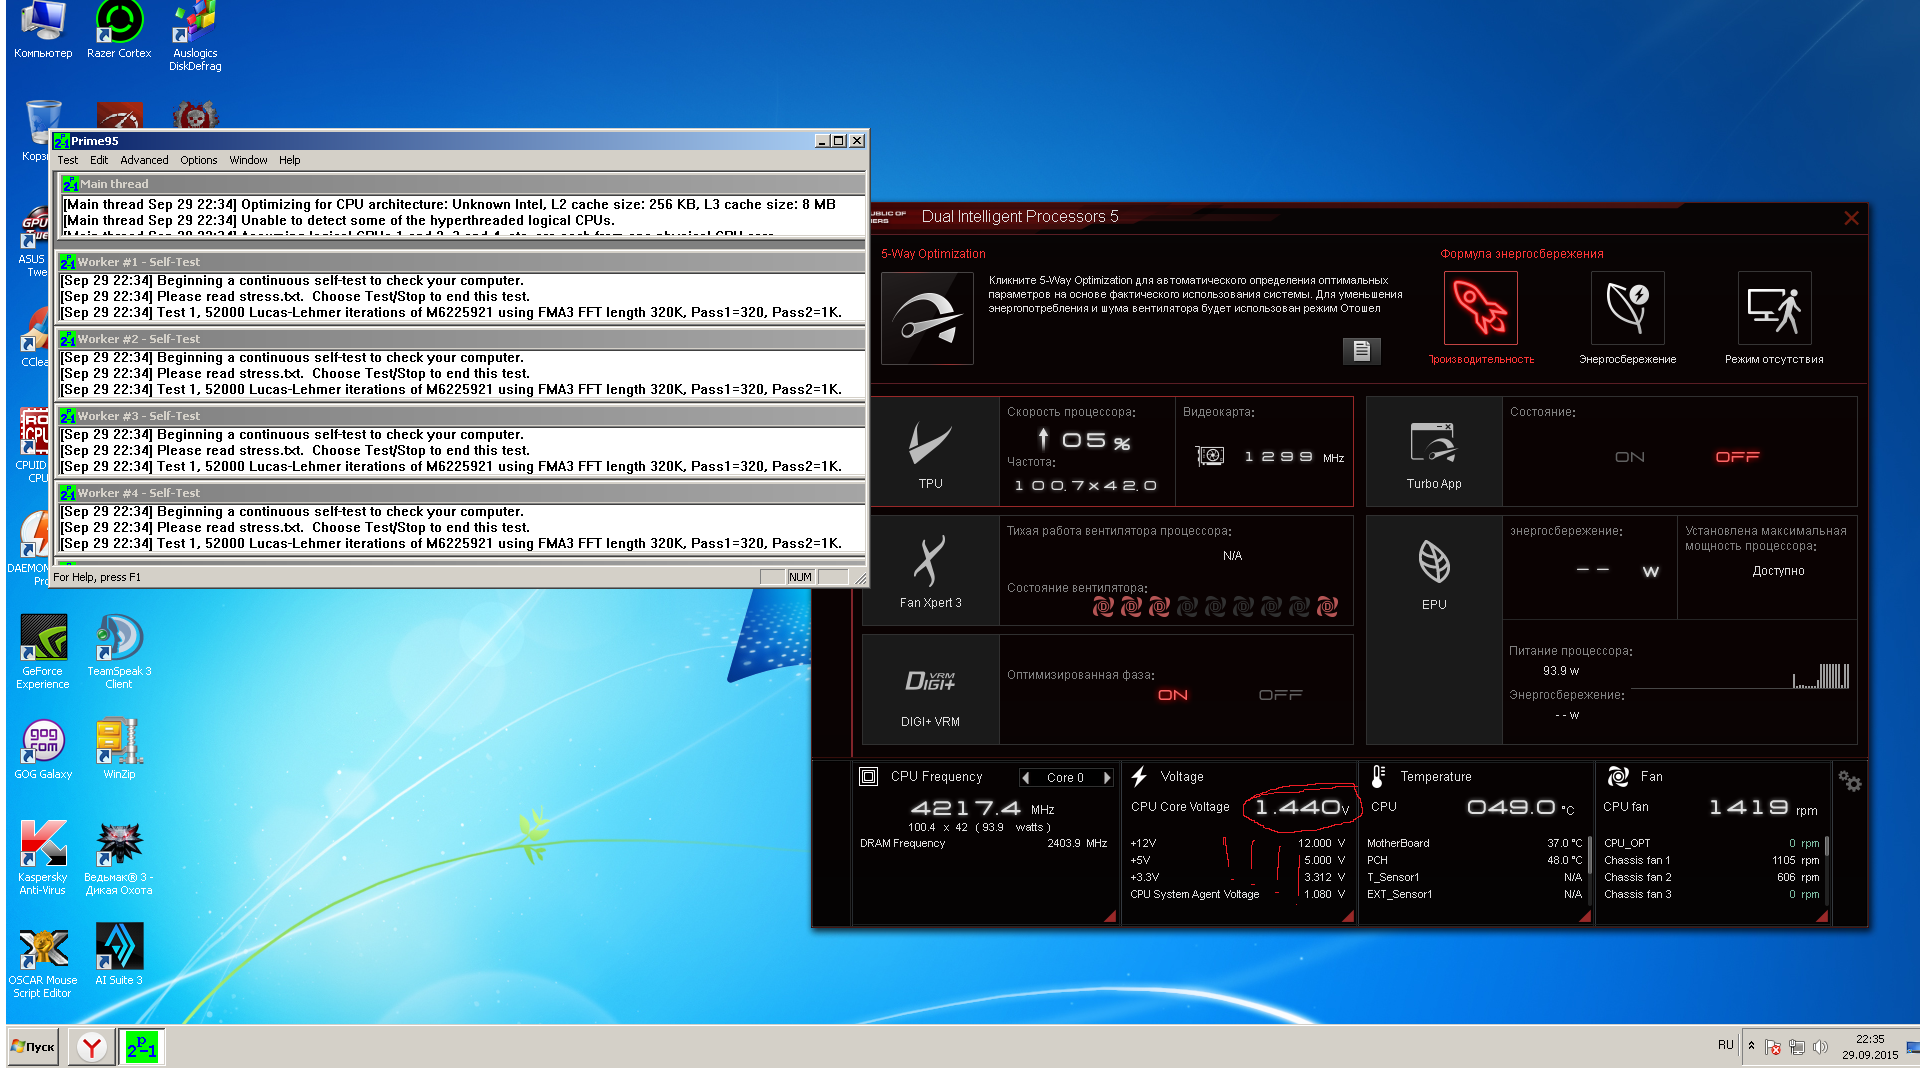Open the TPU panel
Viewport: 1920px width, 1080px height.
[930, 452]
